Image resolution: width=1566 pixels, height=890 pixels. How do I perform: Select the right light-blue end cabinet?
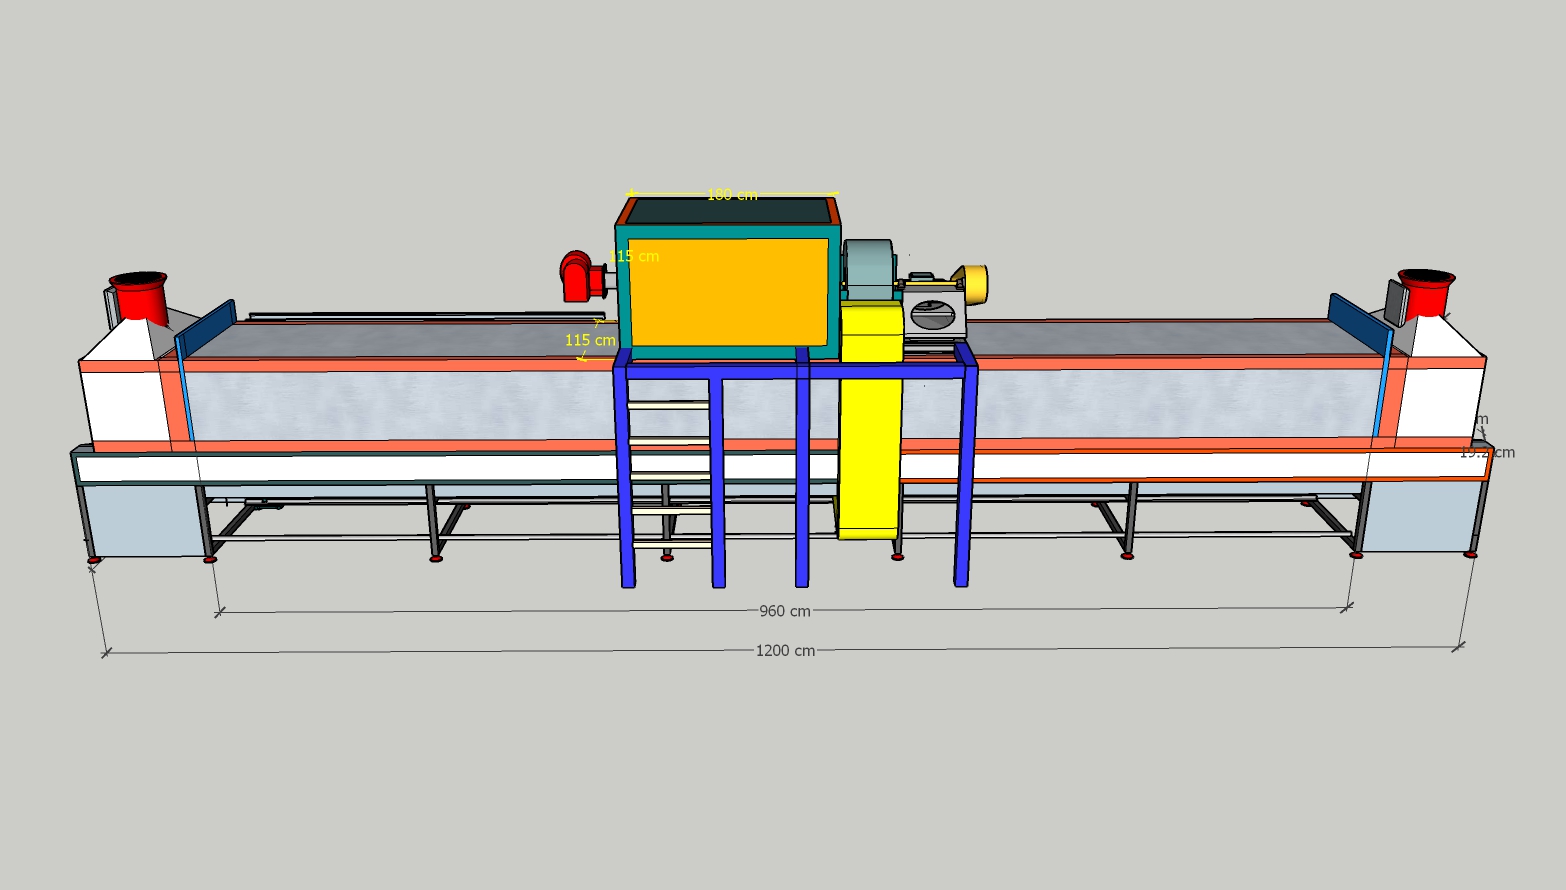(x=1418, y=515)
